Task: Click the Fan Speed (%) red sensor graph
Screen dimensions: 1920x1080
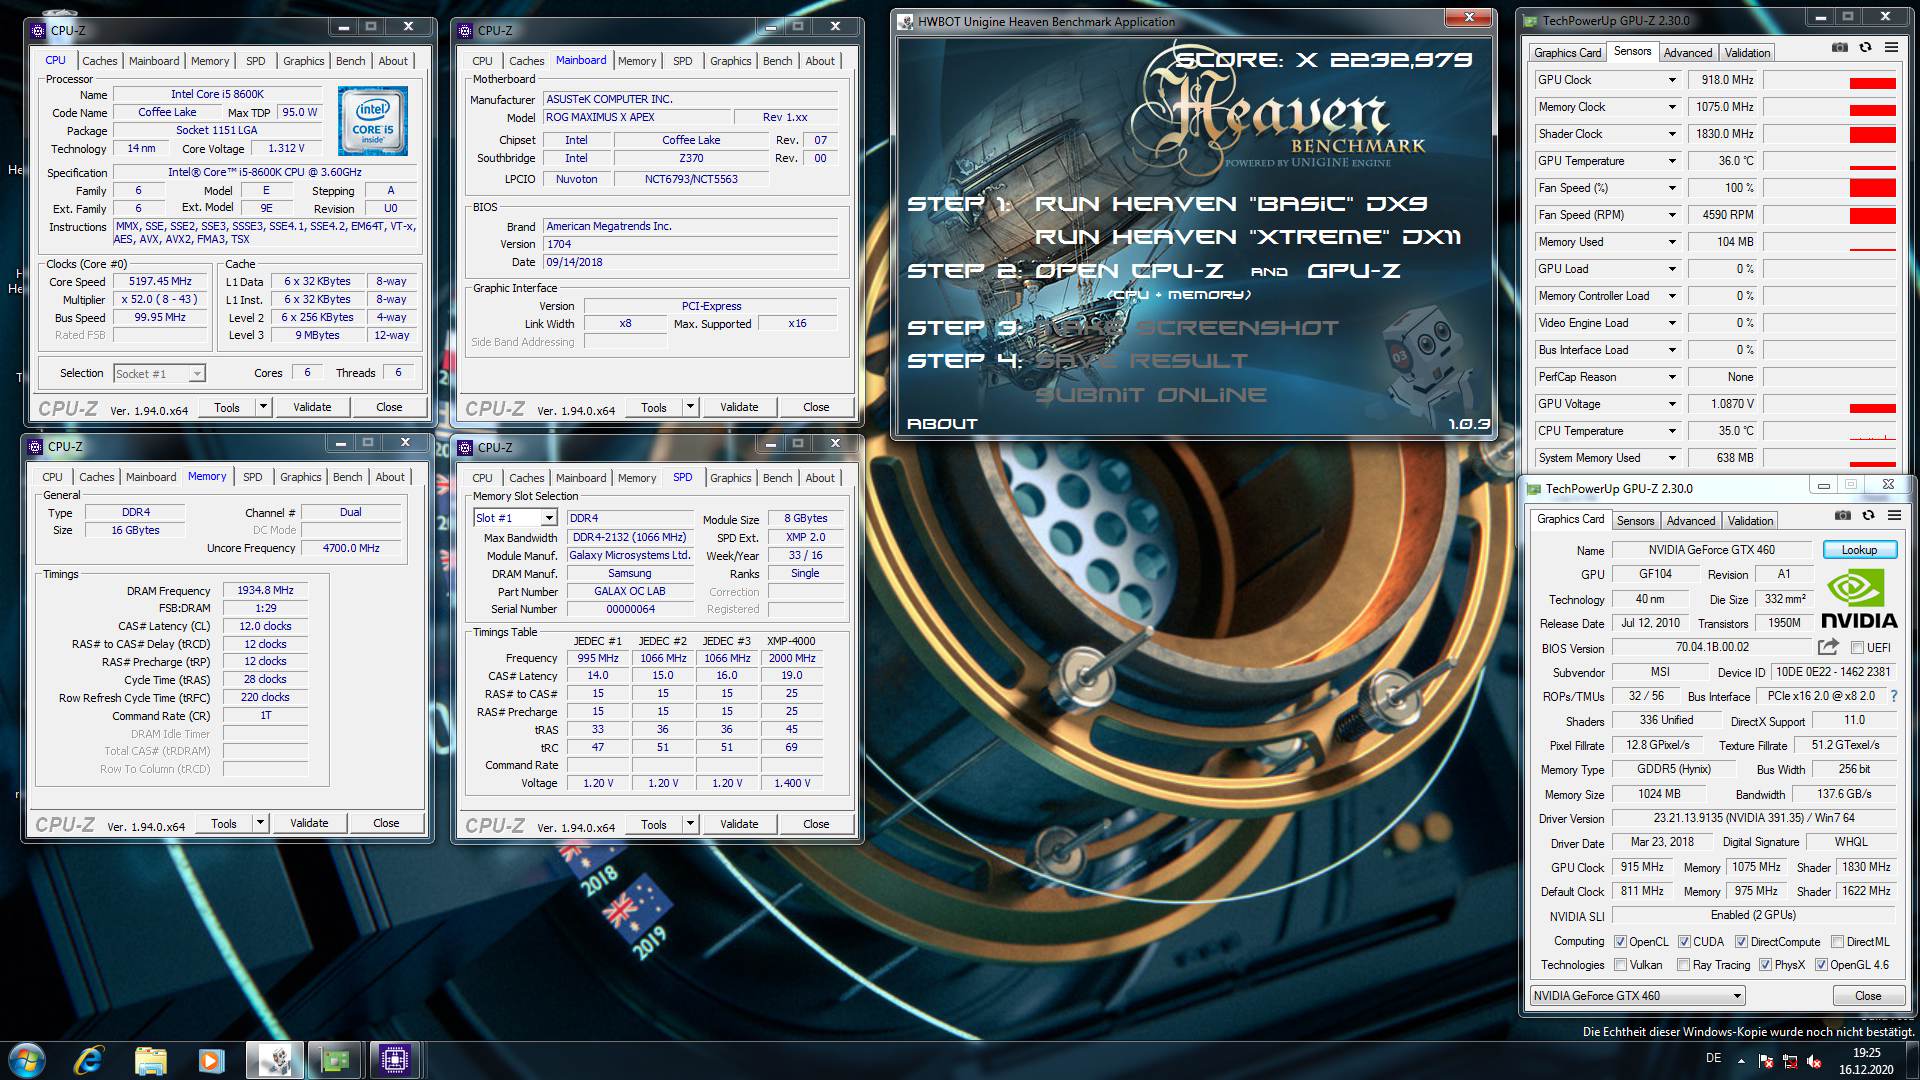Action: [x=1872, y=188]
